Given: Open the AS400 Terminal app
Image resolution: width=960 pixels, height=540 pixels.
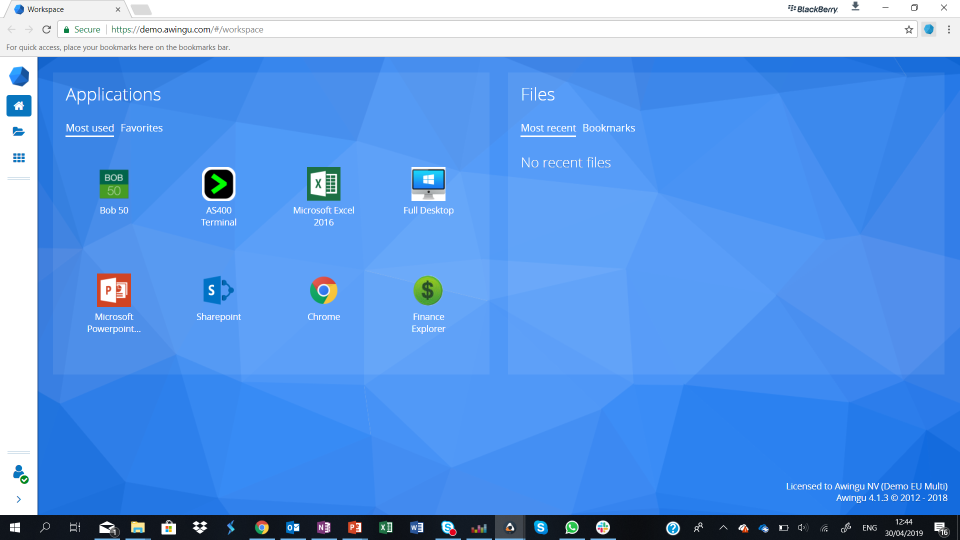Looking at the screenshot, I should point(219,197).
